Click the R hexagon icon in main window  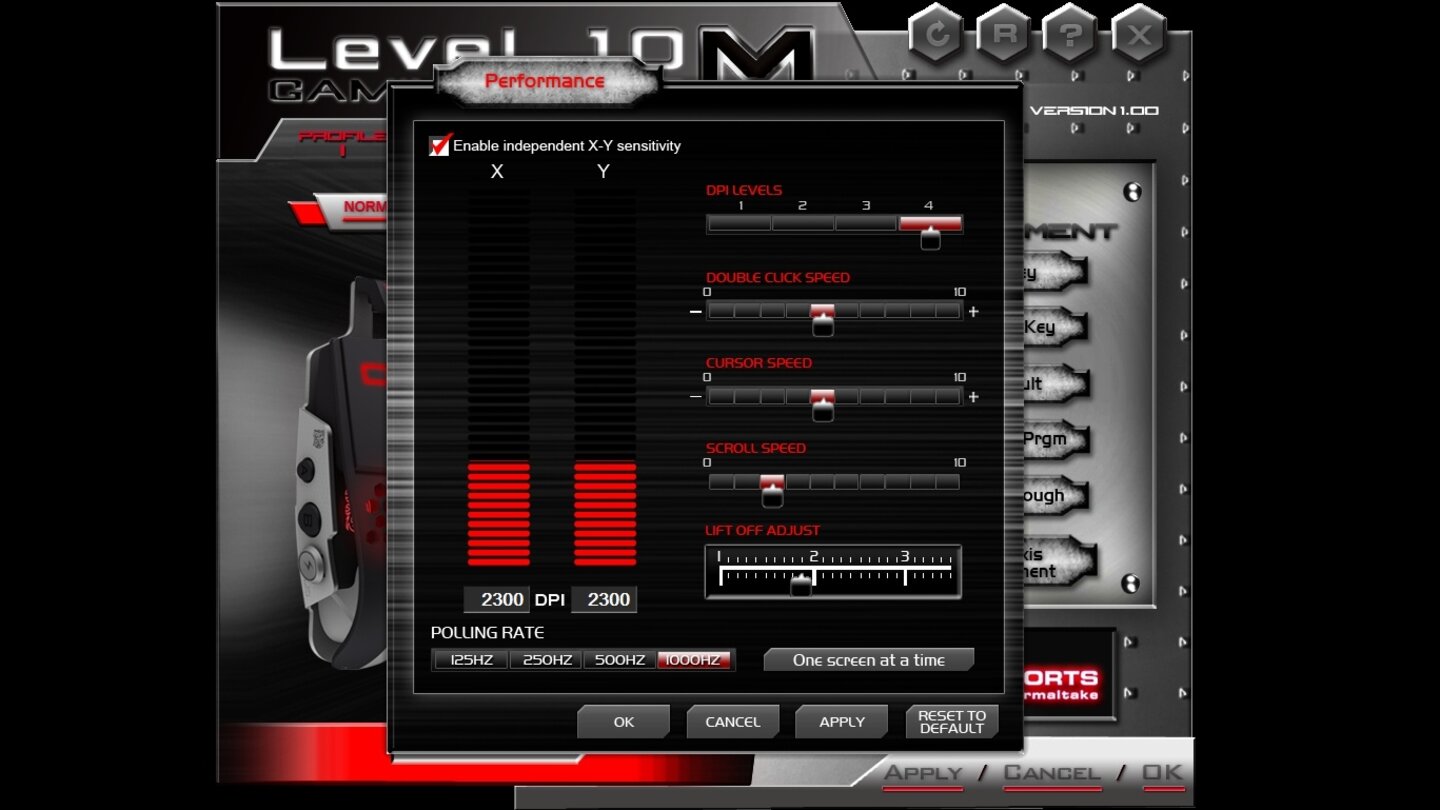(1005, 35)
